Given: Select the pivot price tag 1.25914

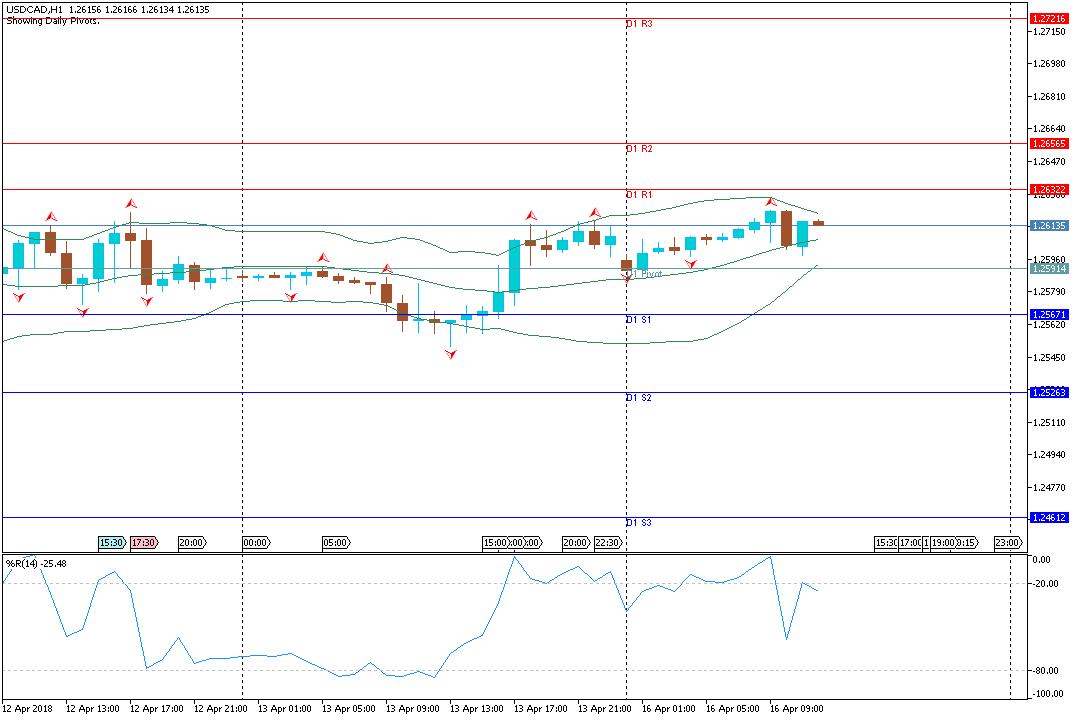Looking at the screenshot, I should [1049, 269].
